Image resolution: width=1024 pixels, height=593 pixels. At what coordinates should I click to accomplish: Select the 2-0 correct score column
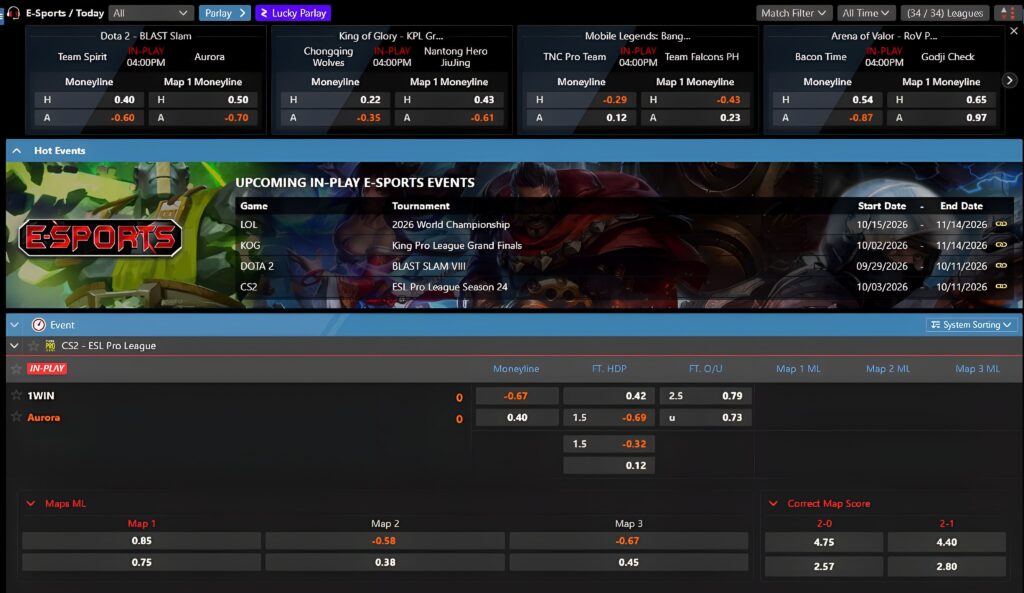click(824, 523)
